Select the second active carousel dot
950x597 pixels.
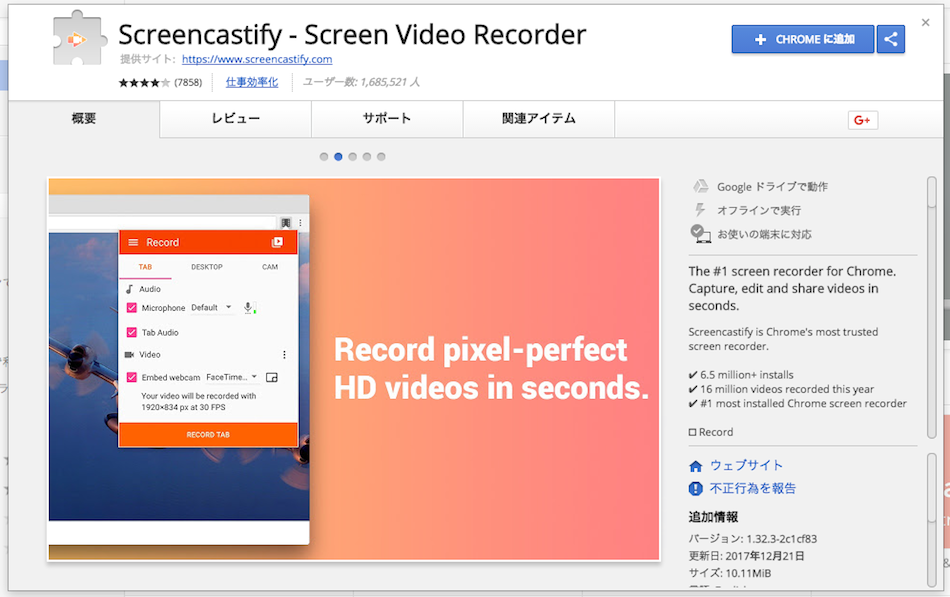(338, 157)
